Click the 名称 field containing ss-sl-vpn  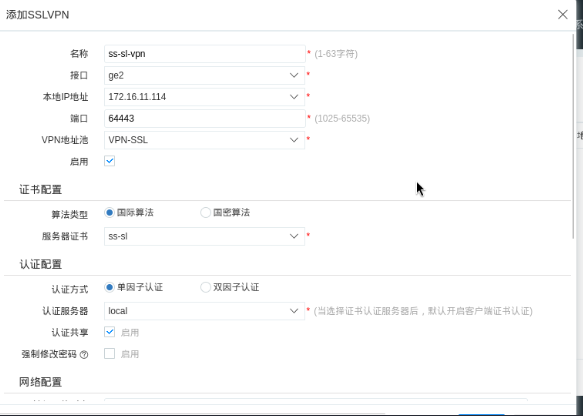point(204,54)
